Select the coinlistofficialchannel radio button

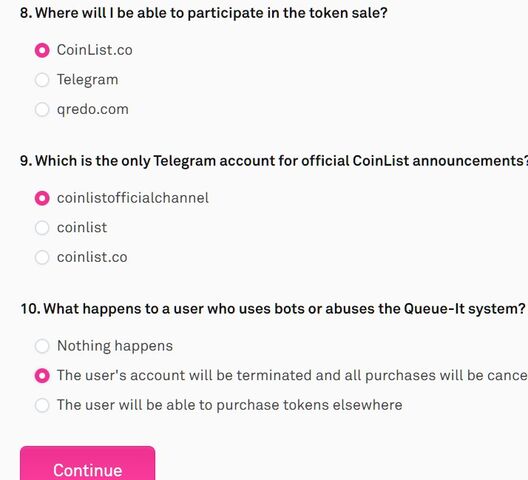(x=42, y=198)
